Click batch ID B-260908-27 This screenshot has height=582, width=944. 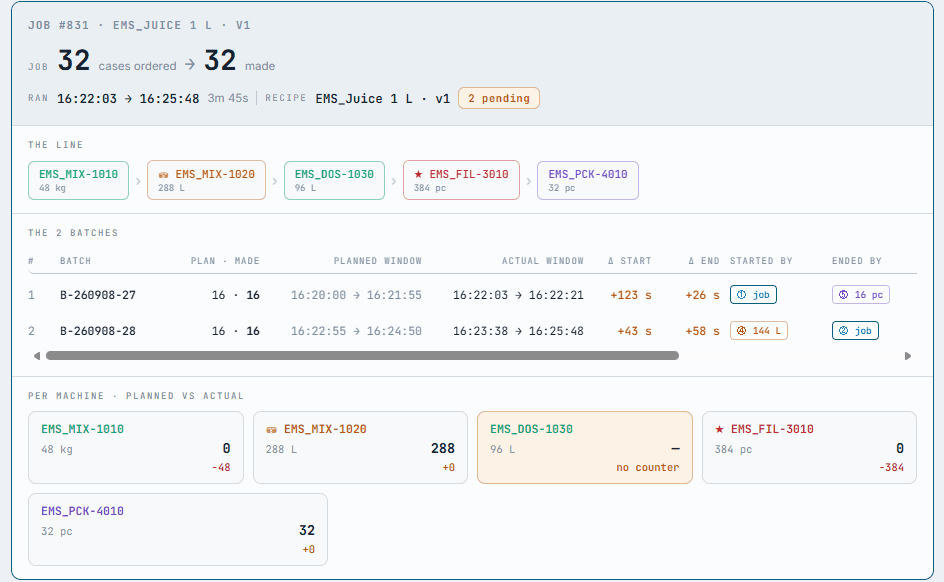point(98,295)
